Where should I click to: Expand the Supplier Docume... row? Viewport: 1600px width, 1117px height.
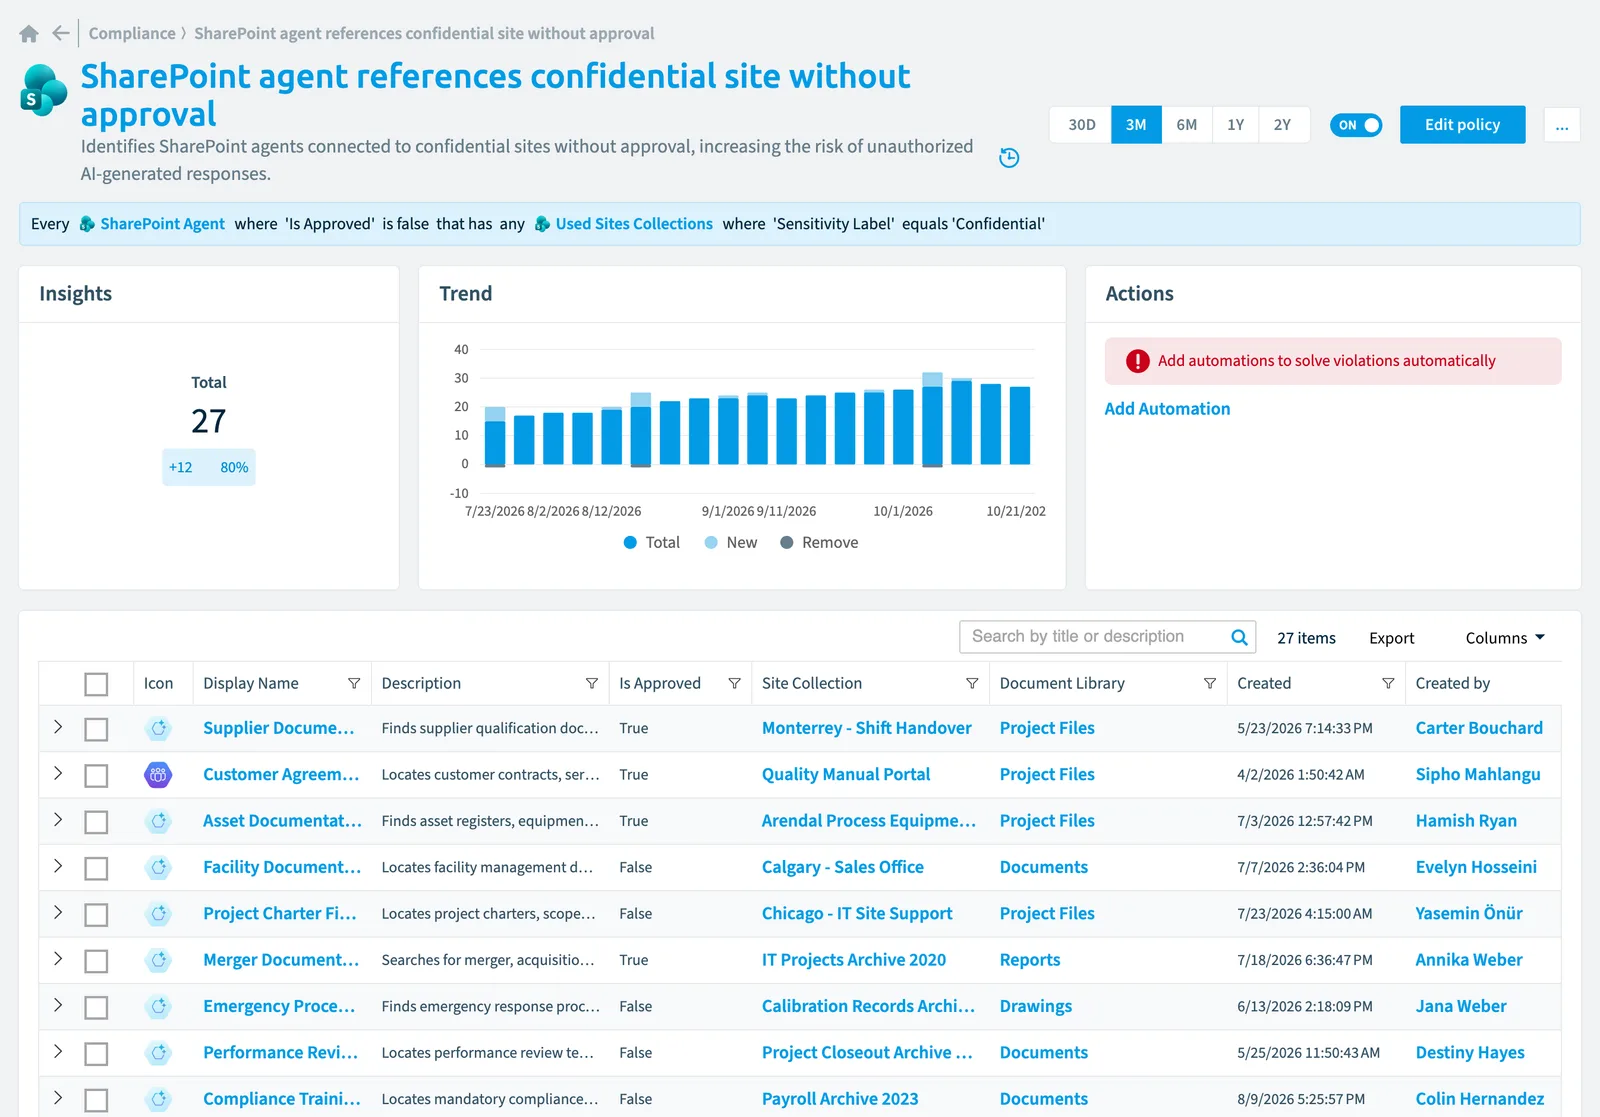[x=58, y=727]
